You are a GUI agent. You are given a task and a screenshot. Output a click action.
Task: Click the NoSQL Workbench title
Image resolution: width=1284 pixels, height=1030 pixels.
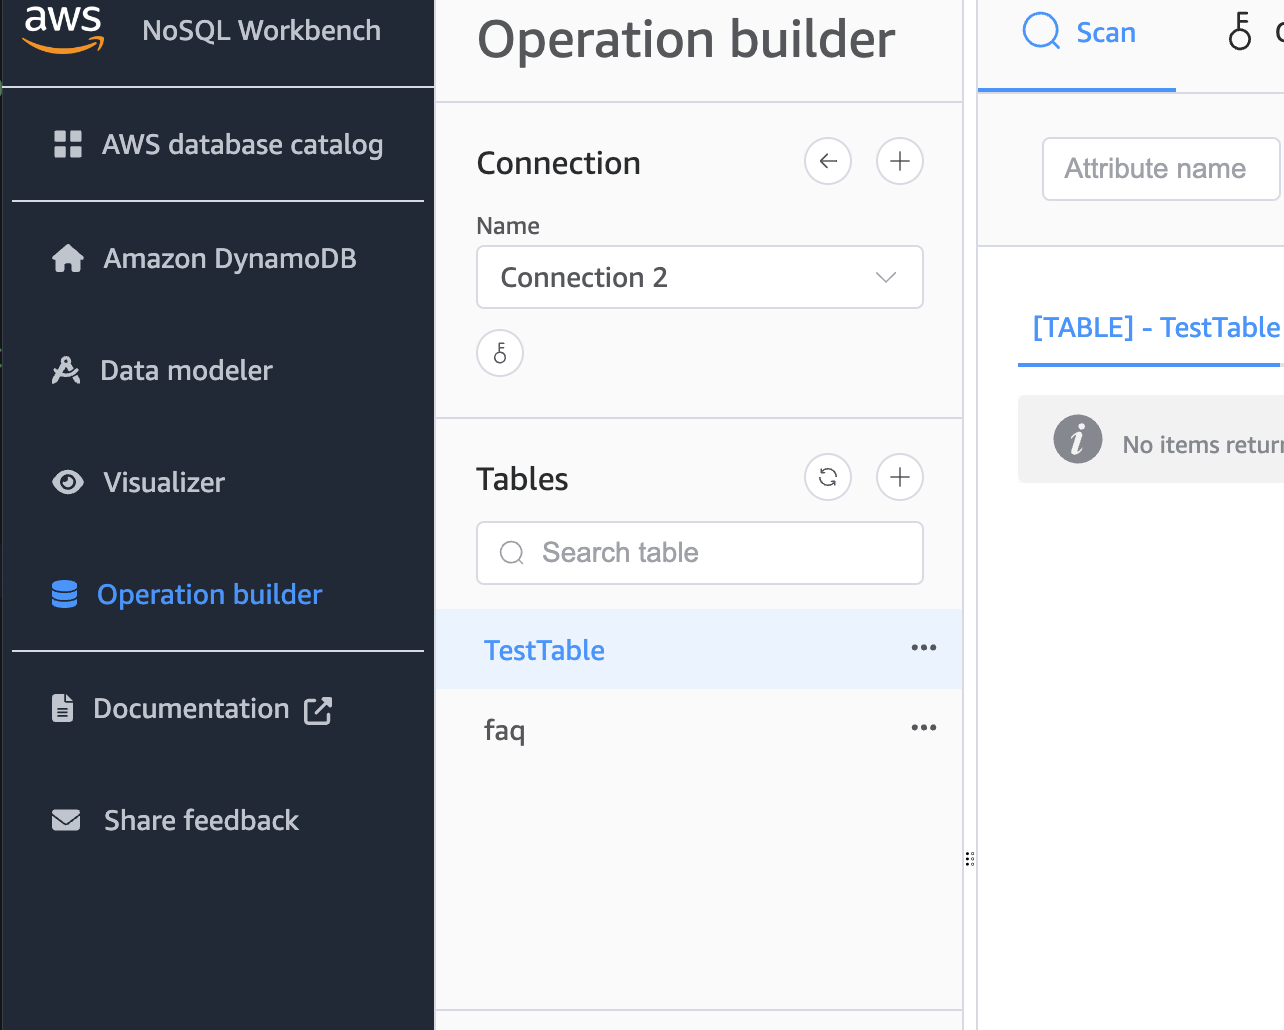tap(261, 30)
